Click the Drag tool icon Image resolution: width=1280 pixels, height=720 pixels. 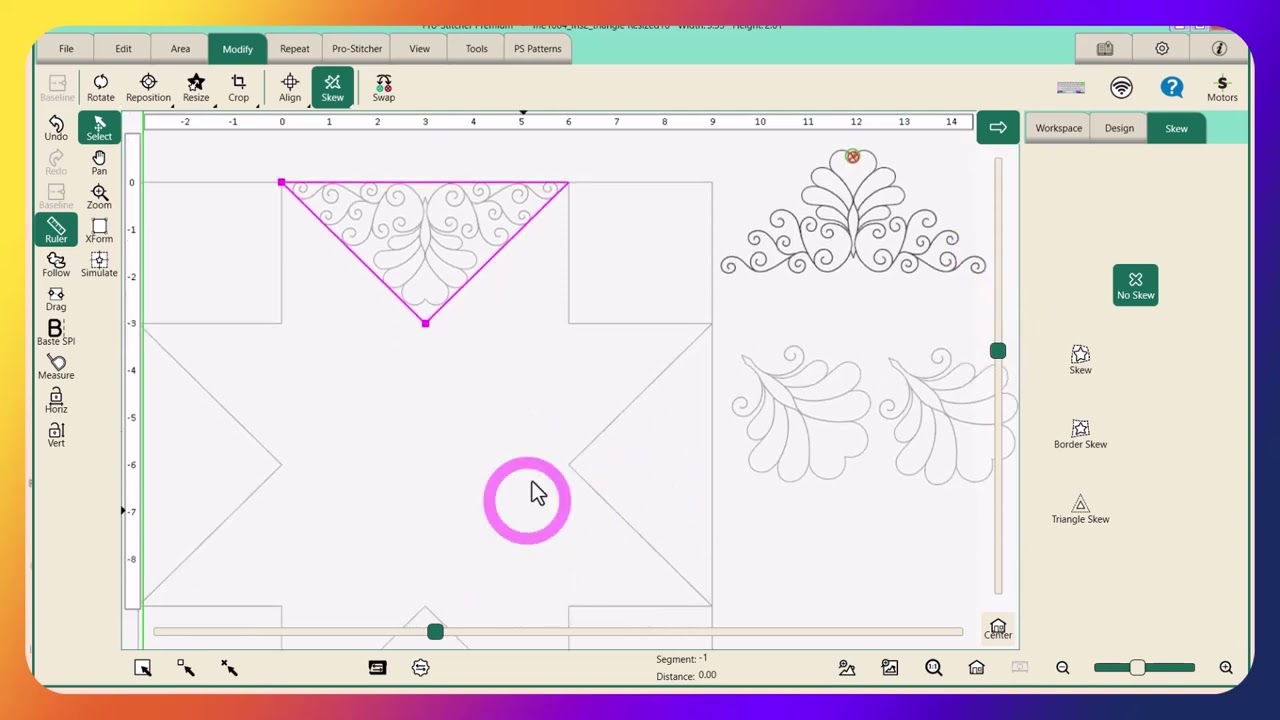click(56, 299)
